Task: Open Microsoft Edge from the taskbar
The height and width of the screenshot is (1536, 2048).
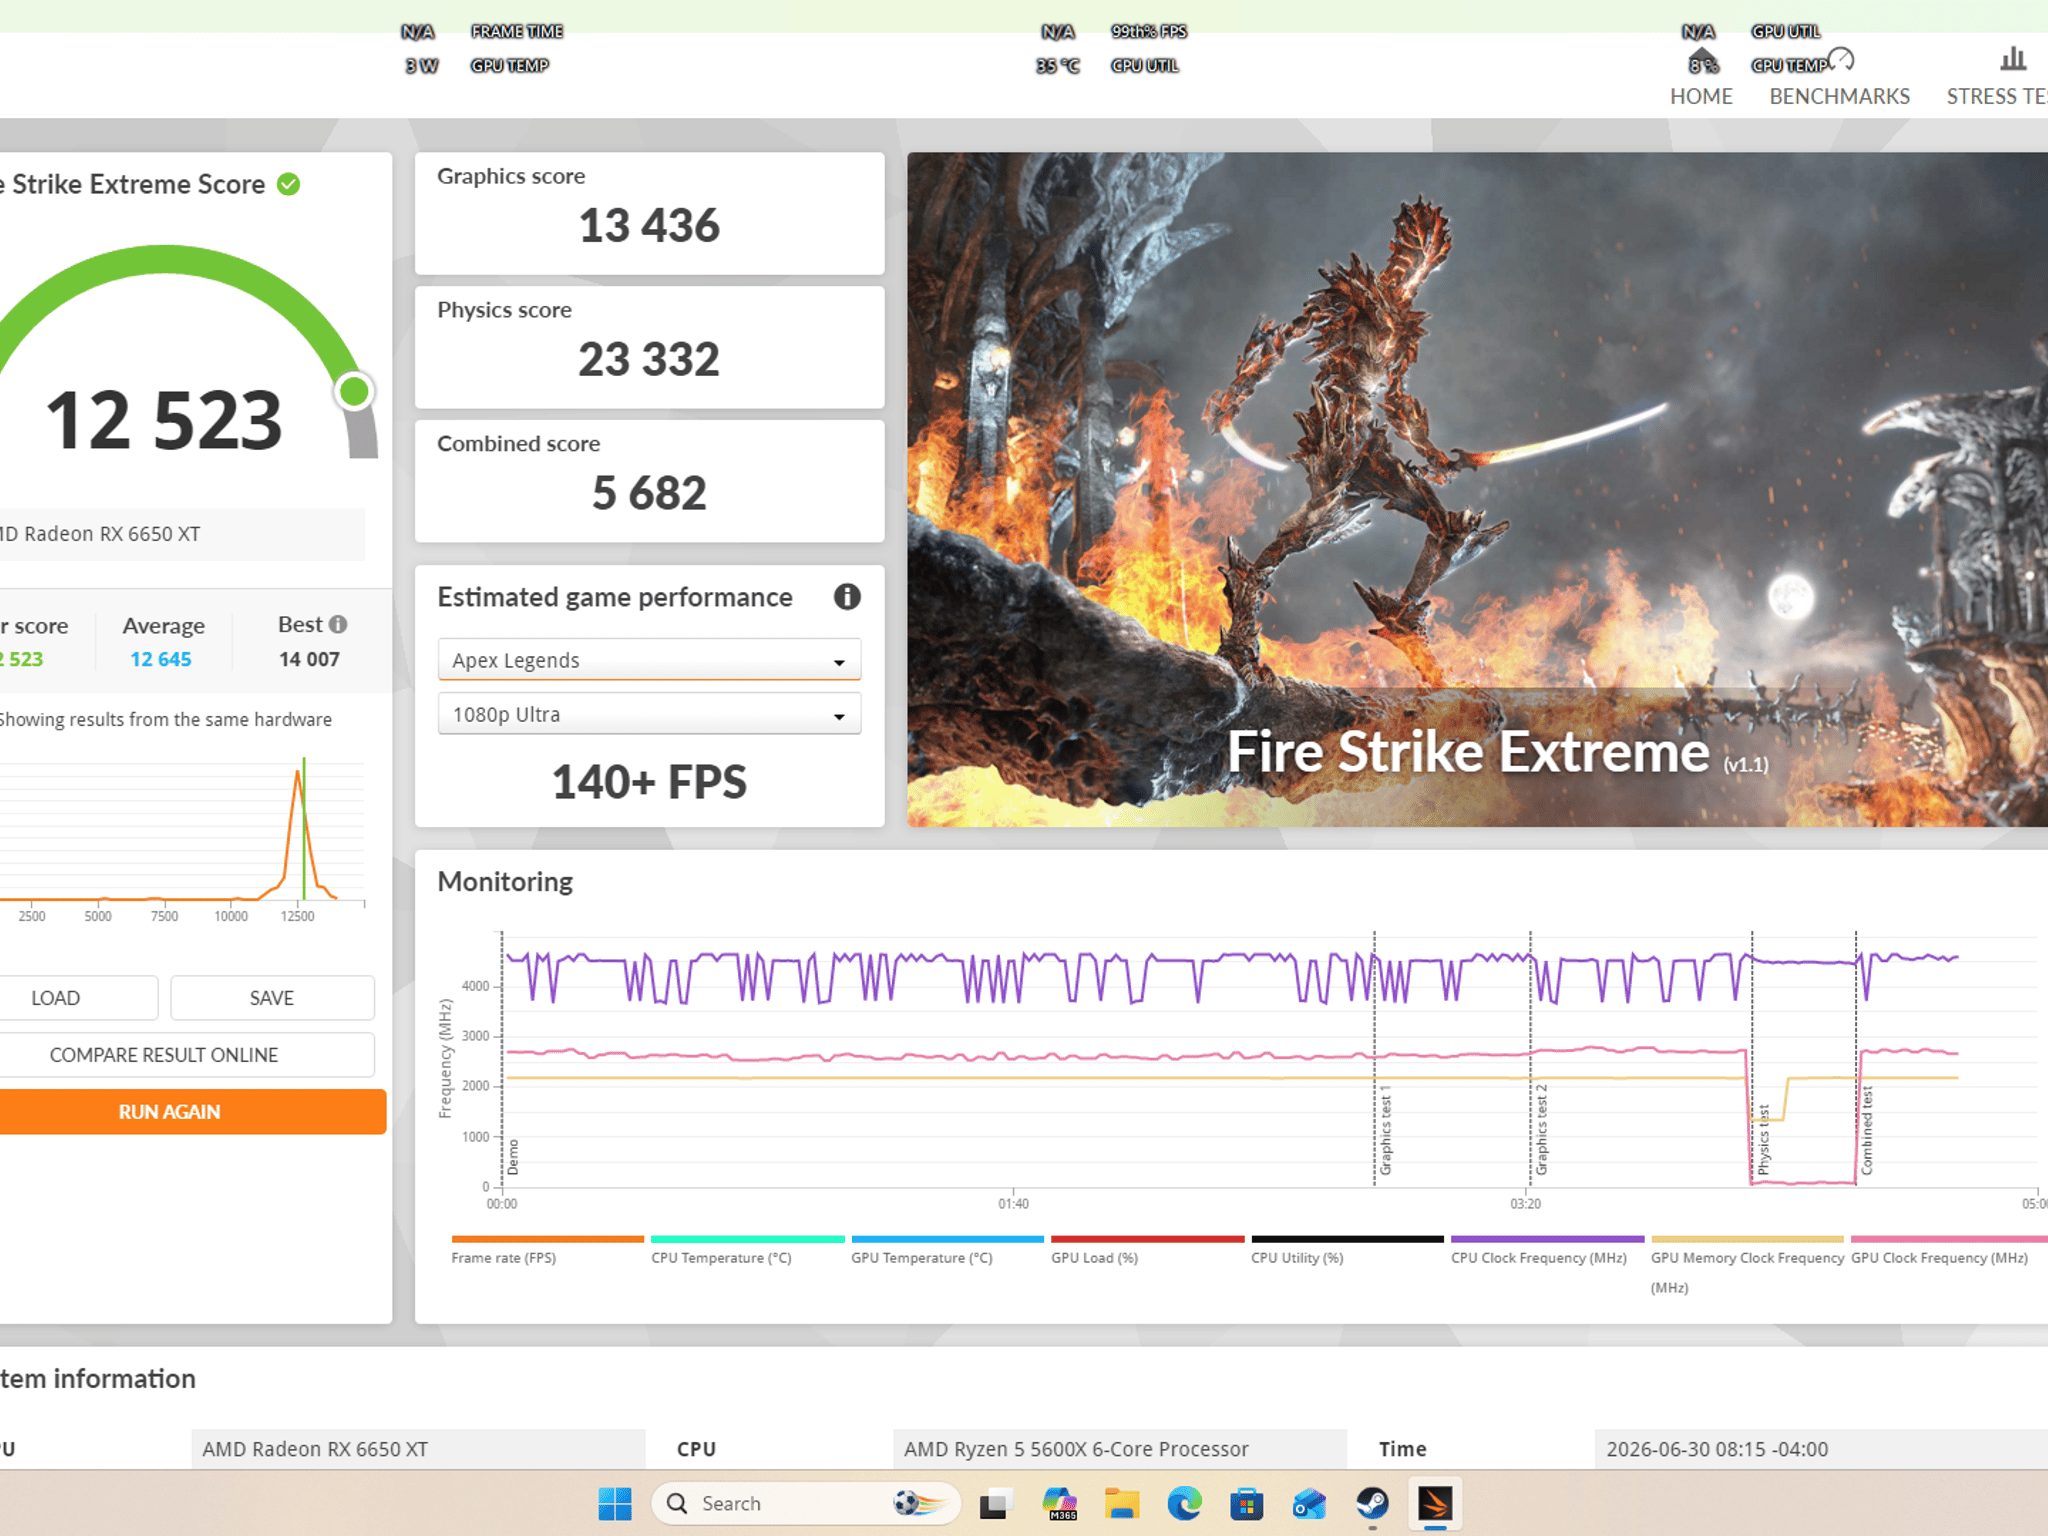Action: pyautogui.click(x=1185, y=1503)
